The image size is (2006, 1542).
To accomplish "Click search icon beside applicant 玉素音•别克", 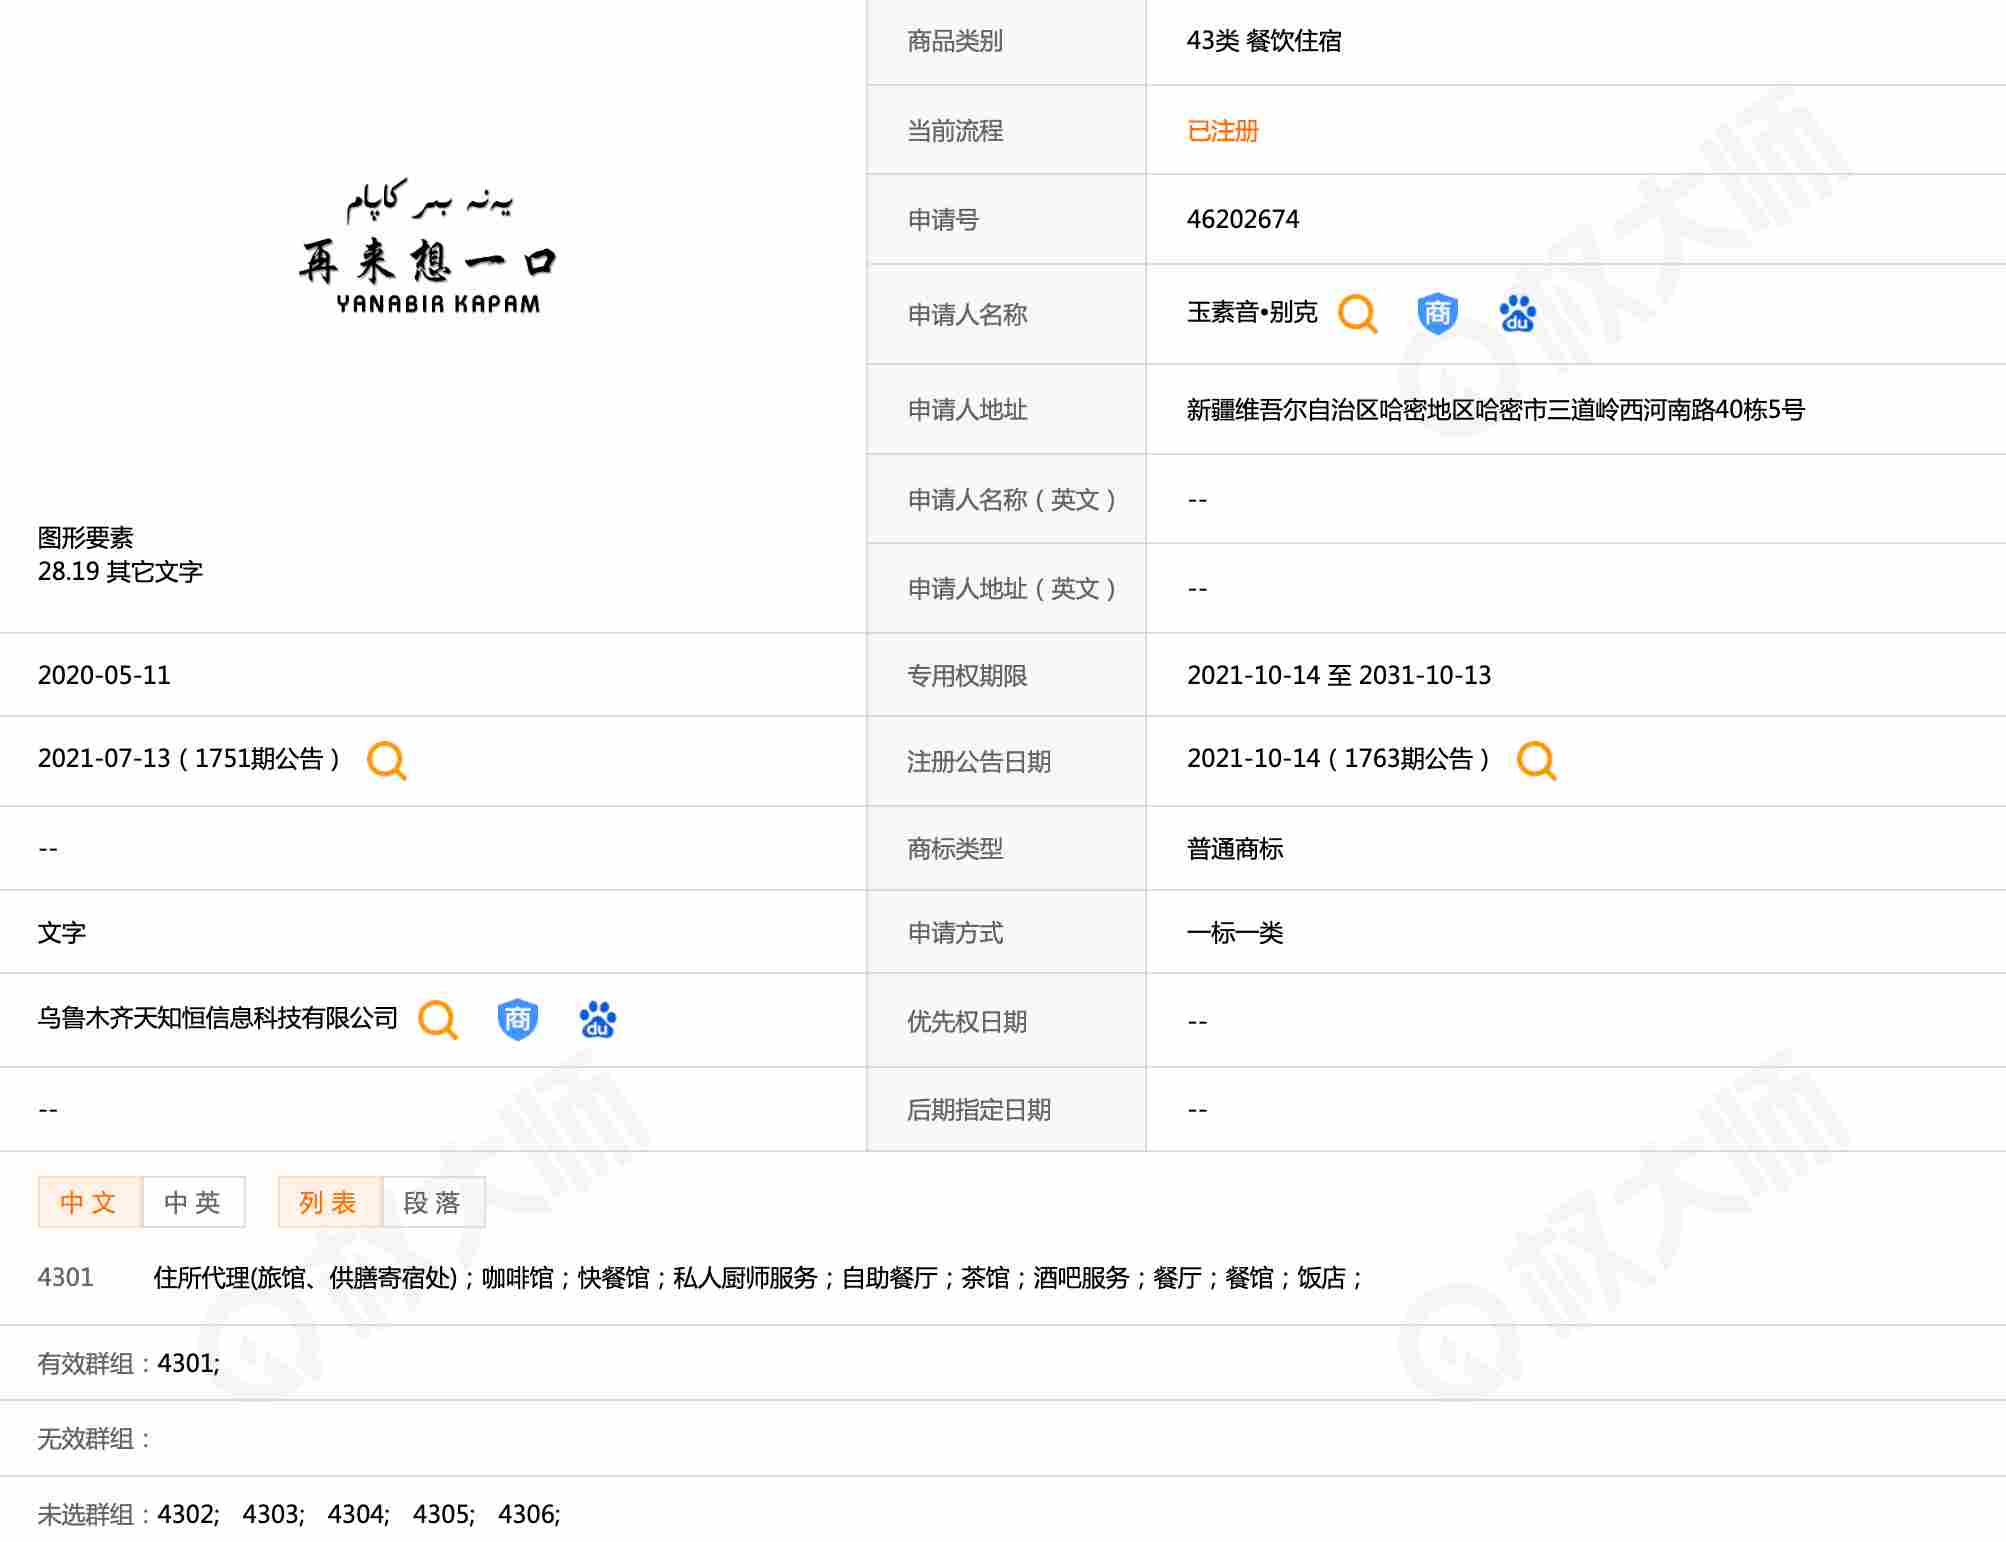I will (x=1357, y=314).
